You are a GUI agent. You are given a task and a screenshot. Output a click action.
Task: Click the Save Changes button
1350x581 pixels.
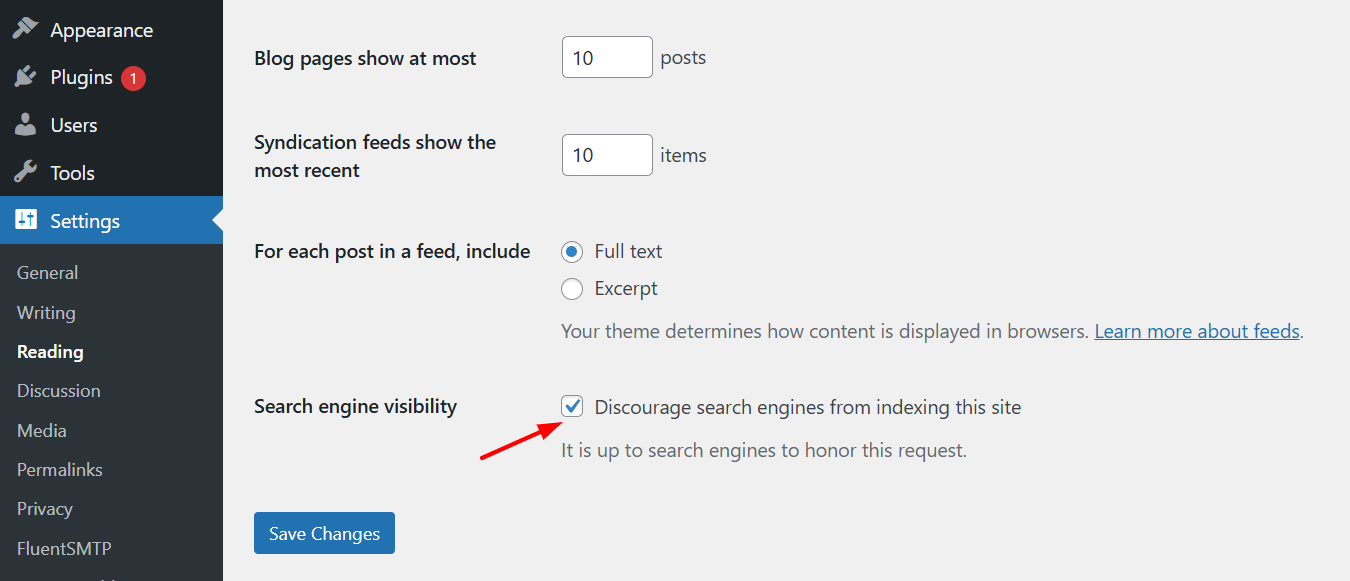coord(324,533)
